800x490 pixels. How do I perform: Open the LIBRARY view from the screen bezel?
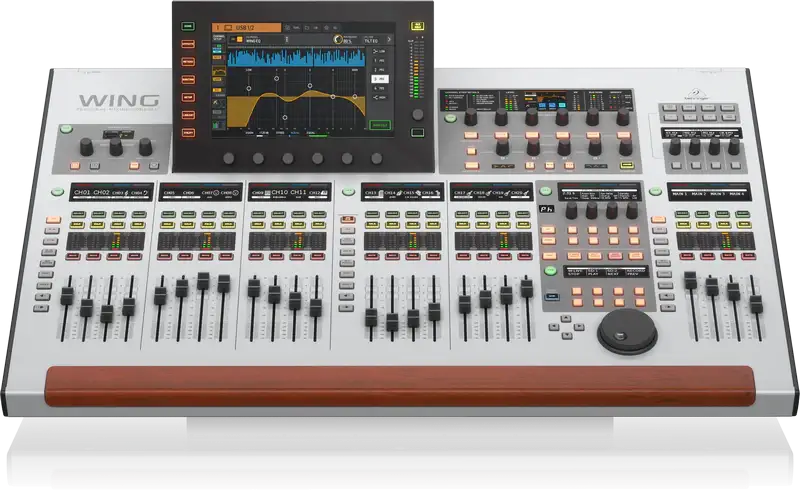point(188,115)
